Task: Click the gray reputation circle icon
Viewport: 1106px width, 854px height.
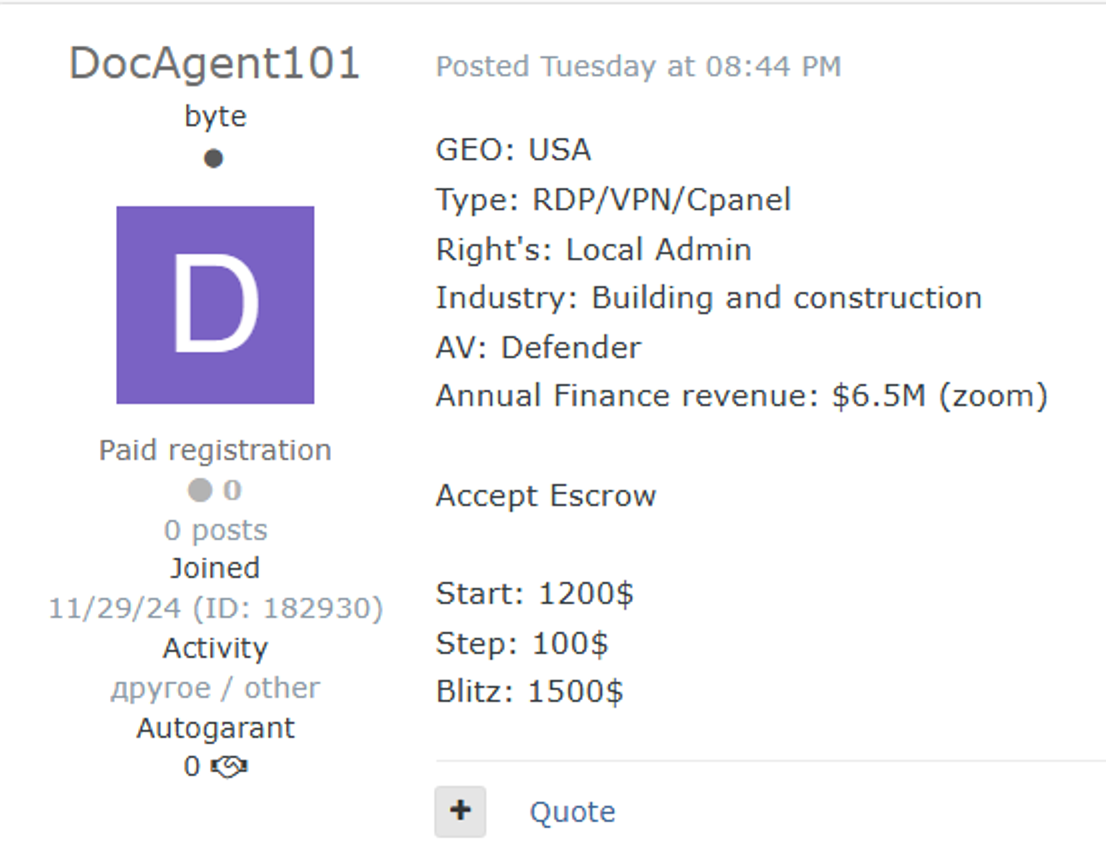Action: [x=200, y=490]
